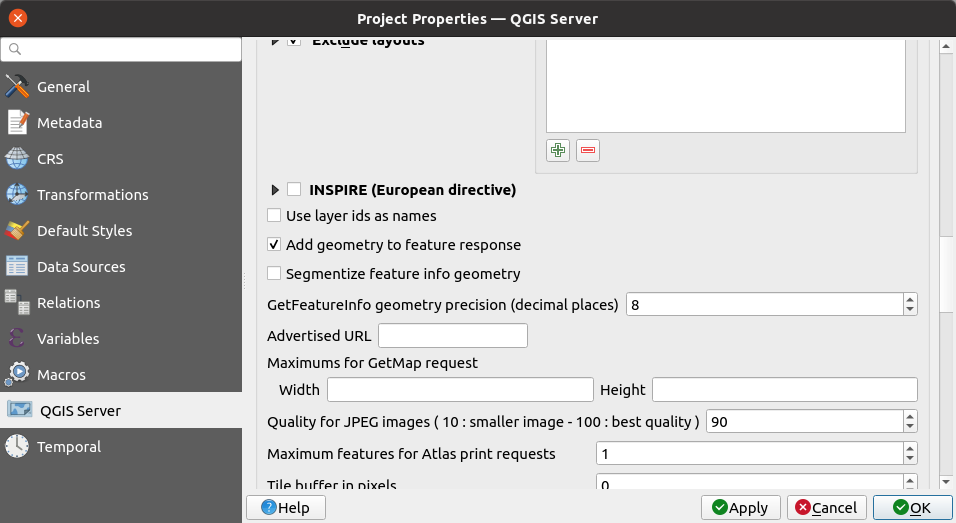Viewport: 956px width, 523px height.
Task: Increase maximum Atlas print features
Action: pyautogui.click(x=910, y=448)
